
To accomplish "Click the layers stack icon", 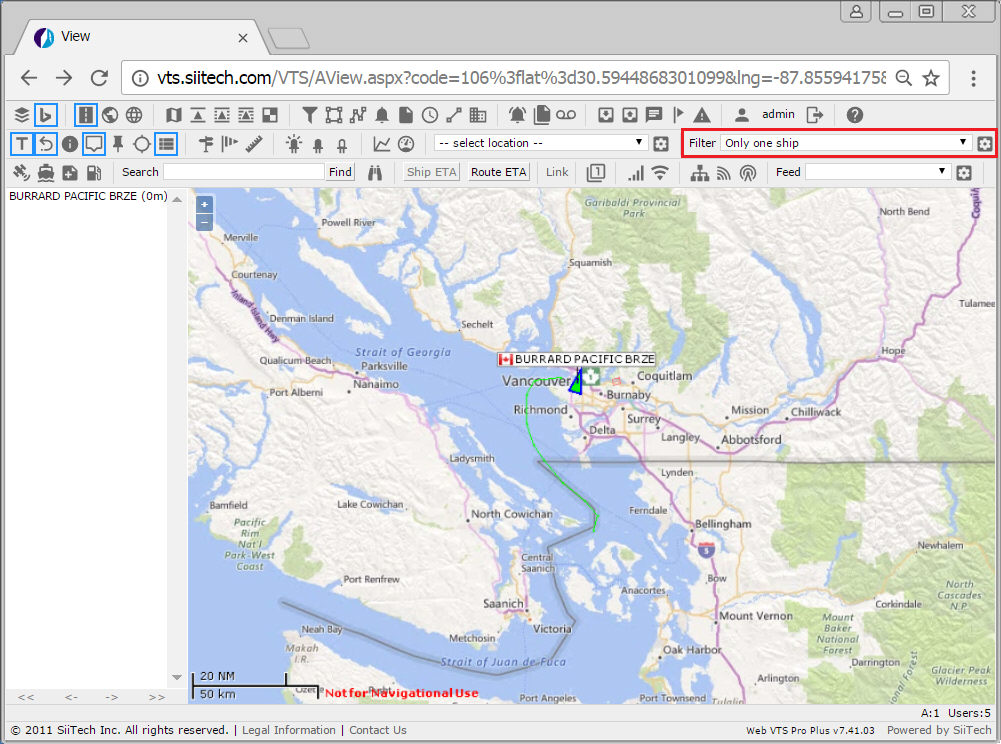I will (21, 115).
